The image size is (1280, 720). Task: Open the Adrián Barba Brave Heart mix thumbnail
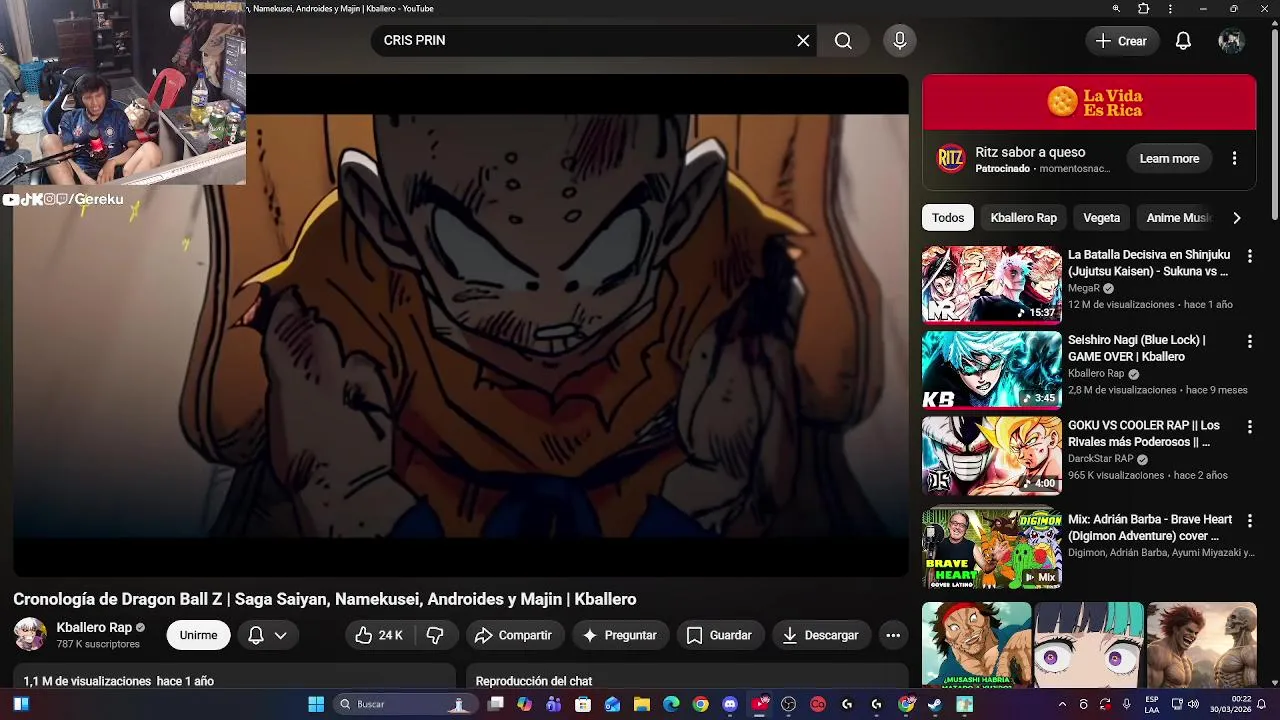tap(991, 549)
